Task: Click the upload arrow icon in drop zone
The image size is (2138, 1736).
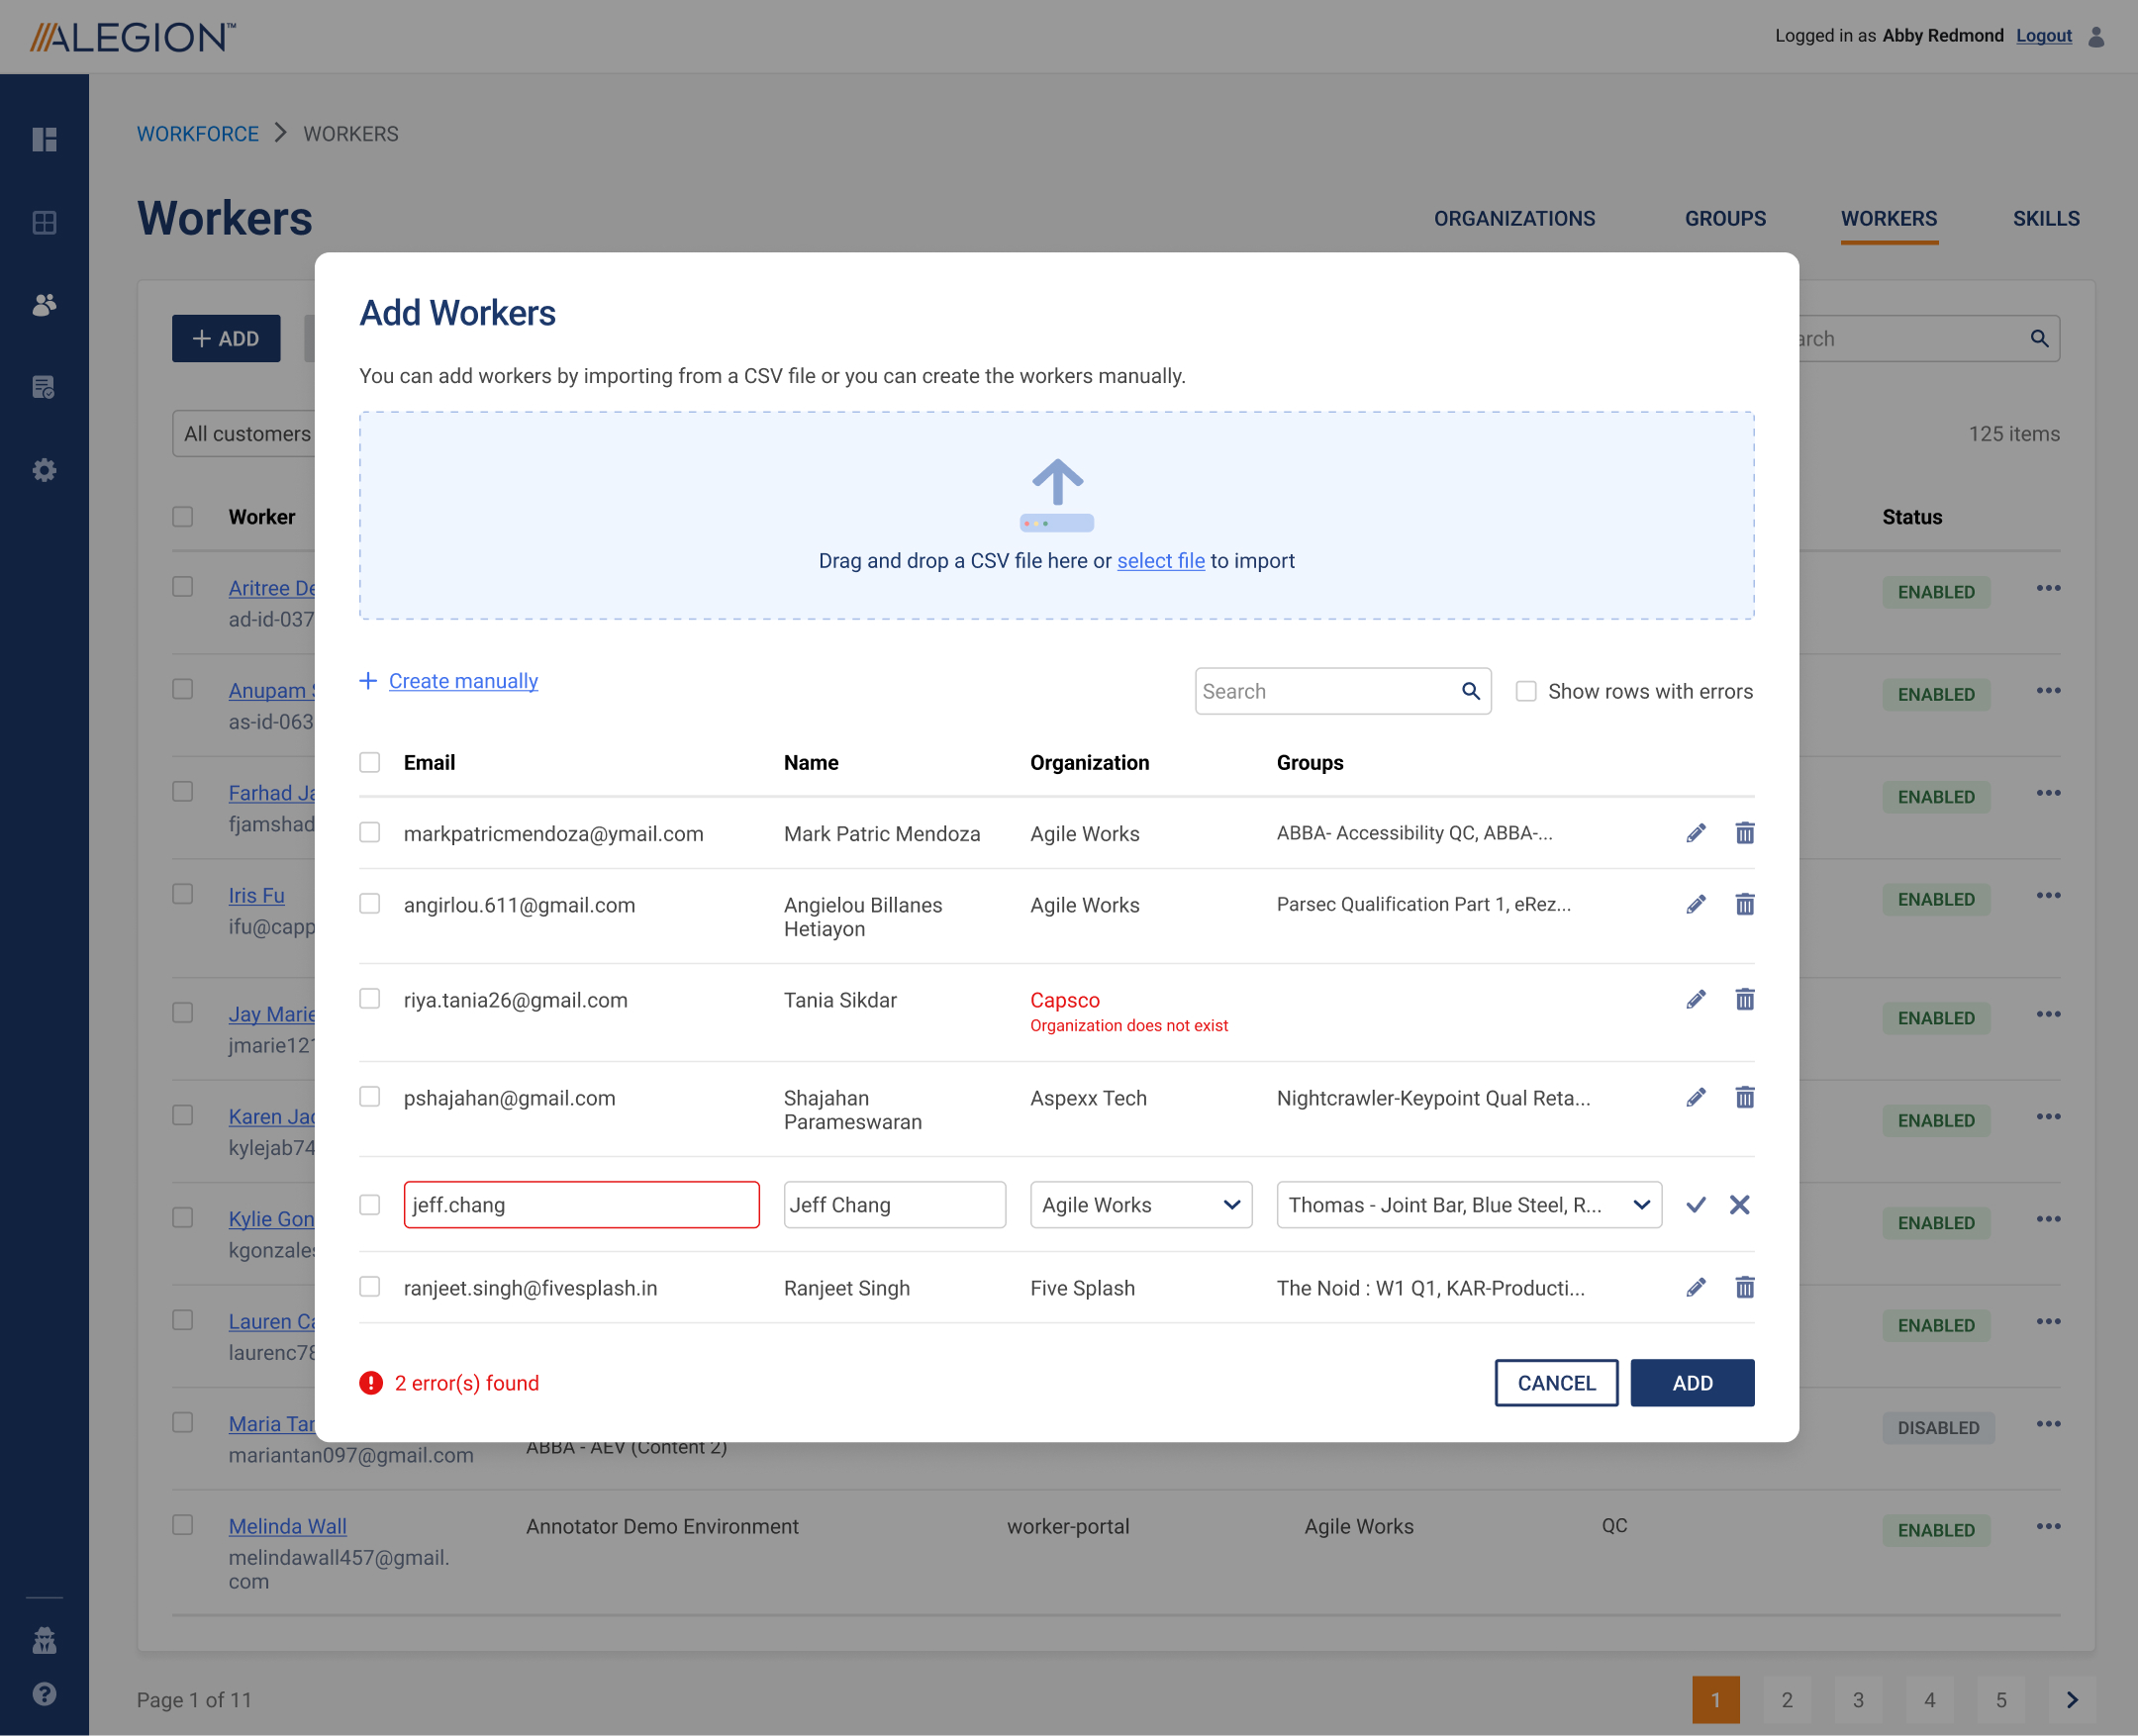Action: [x=1057, y=494]
